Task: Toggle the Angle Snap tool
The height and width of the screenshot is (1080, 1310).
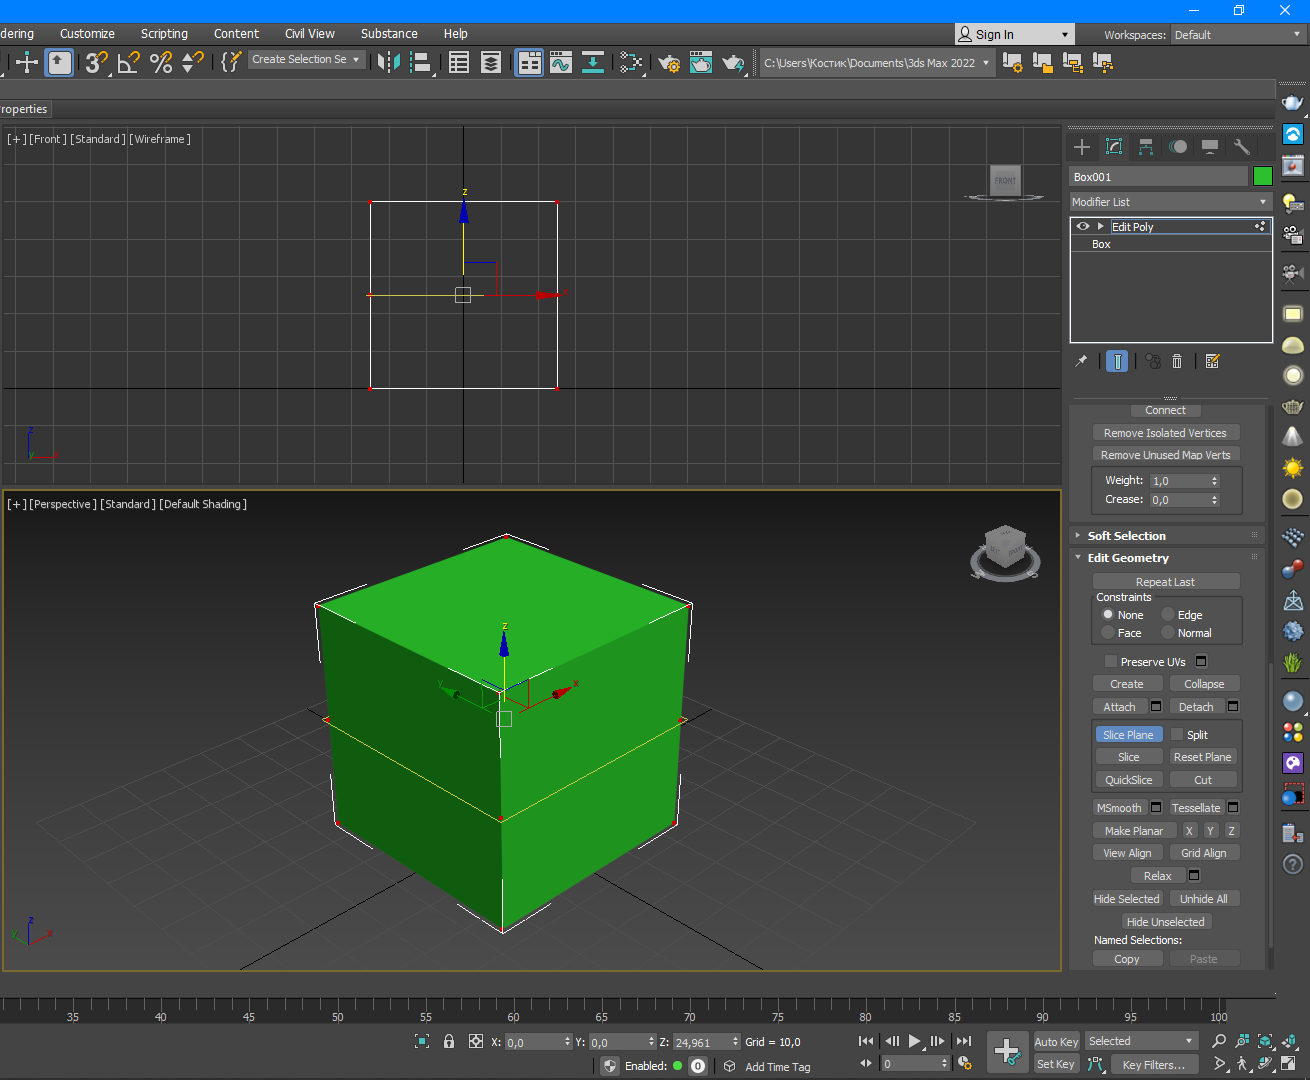Action: click(x=128, y=63)
